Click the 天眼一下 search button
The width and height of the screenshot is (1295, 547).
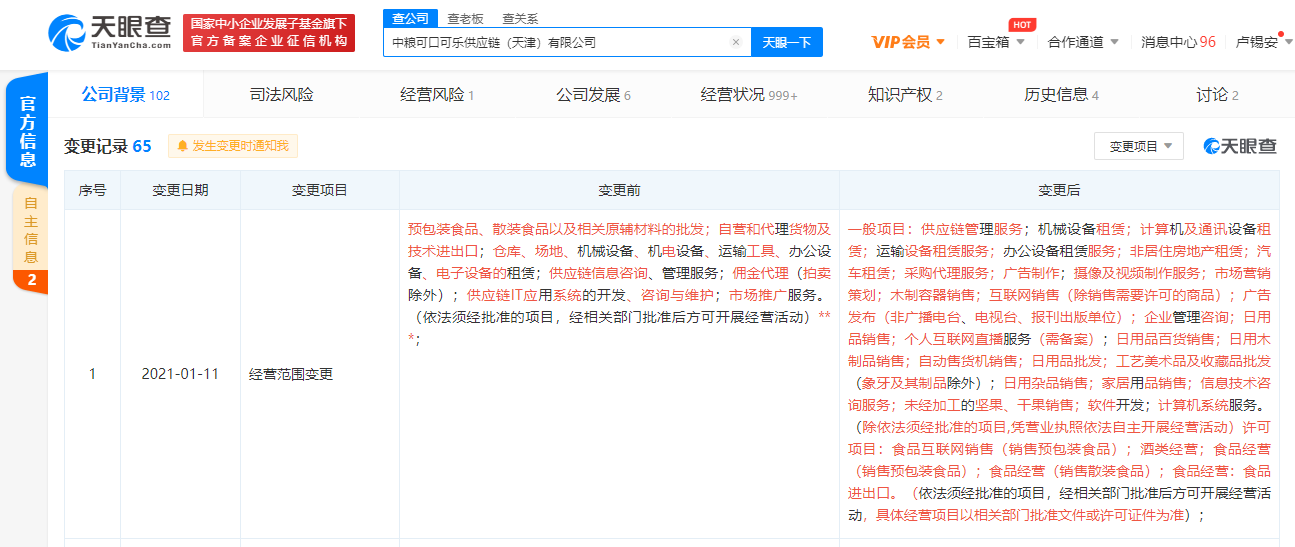pos(786,42)
